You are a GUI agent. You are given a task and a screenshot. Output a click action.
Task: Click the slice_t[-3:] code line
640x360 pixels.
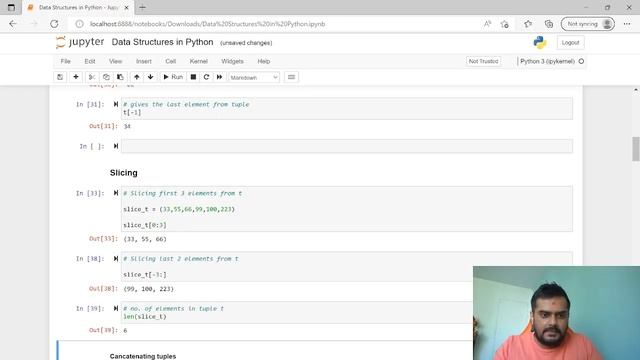(145, 275)
